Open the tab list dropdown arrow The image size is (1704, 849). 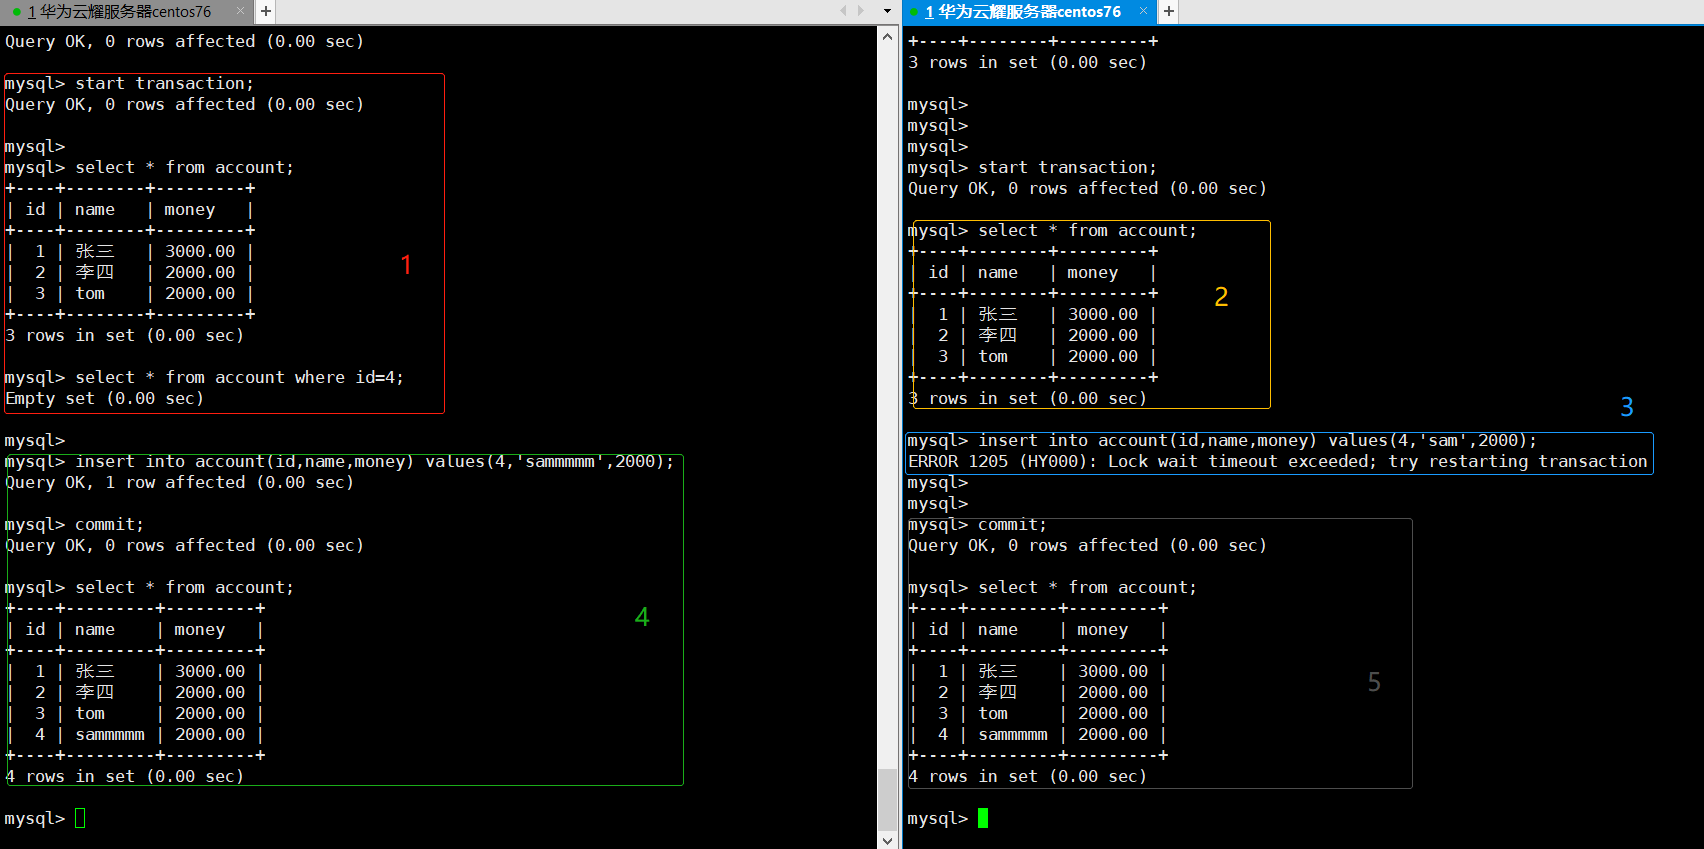tap(887, 11)
